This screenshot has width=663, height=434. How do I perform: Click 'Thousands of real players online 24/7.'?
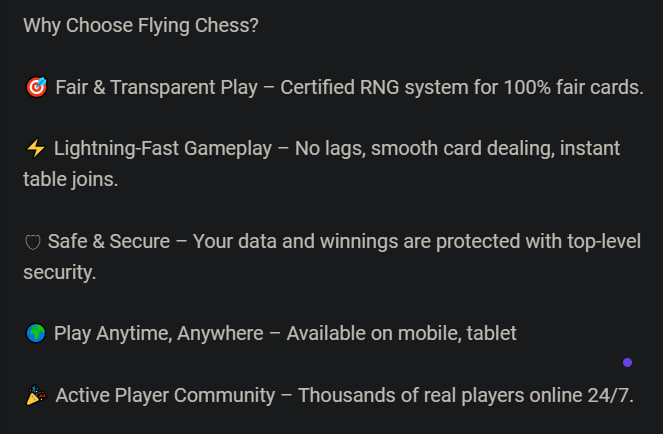[x=466, y=396]
